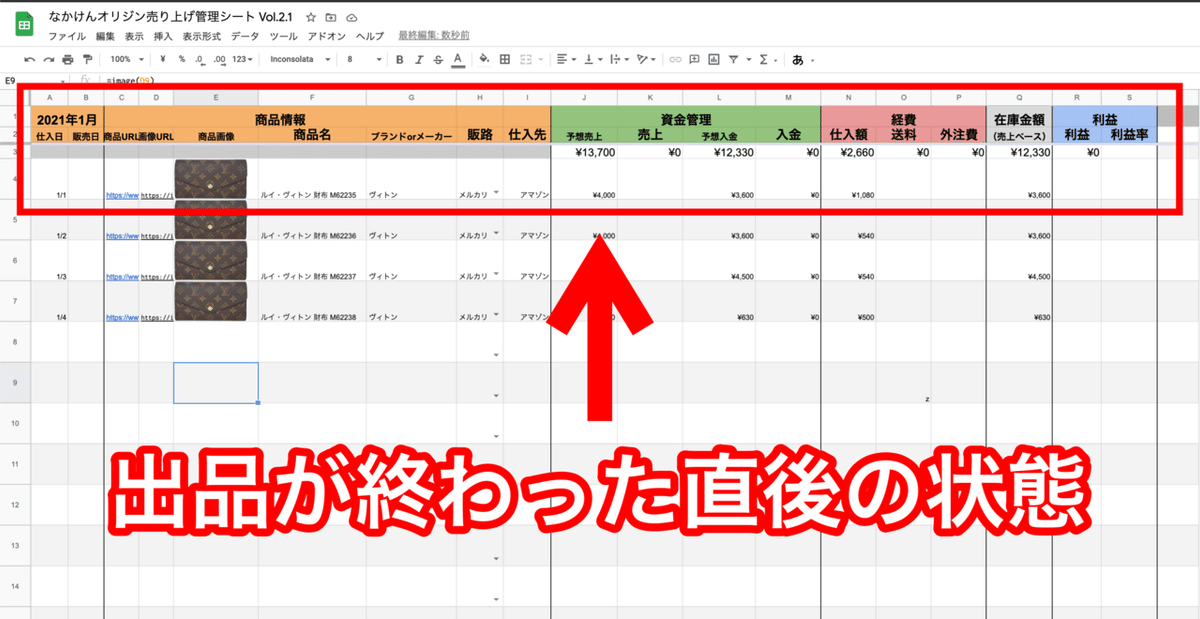Select the 2021年1月 header cell
This screenshot has height=619, width=1200.
pyautogui.click(x=67, y=120)
